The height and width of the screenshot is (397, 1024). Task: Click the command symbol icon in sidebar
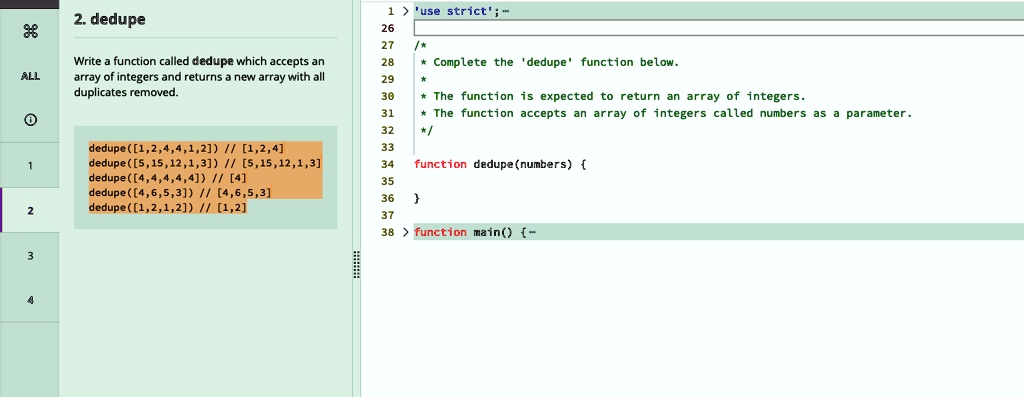coord(30,31)
